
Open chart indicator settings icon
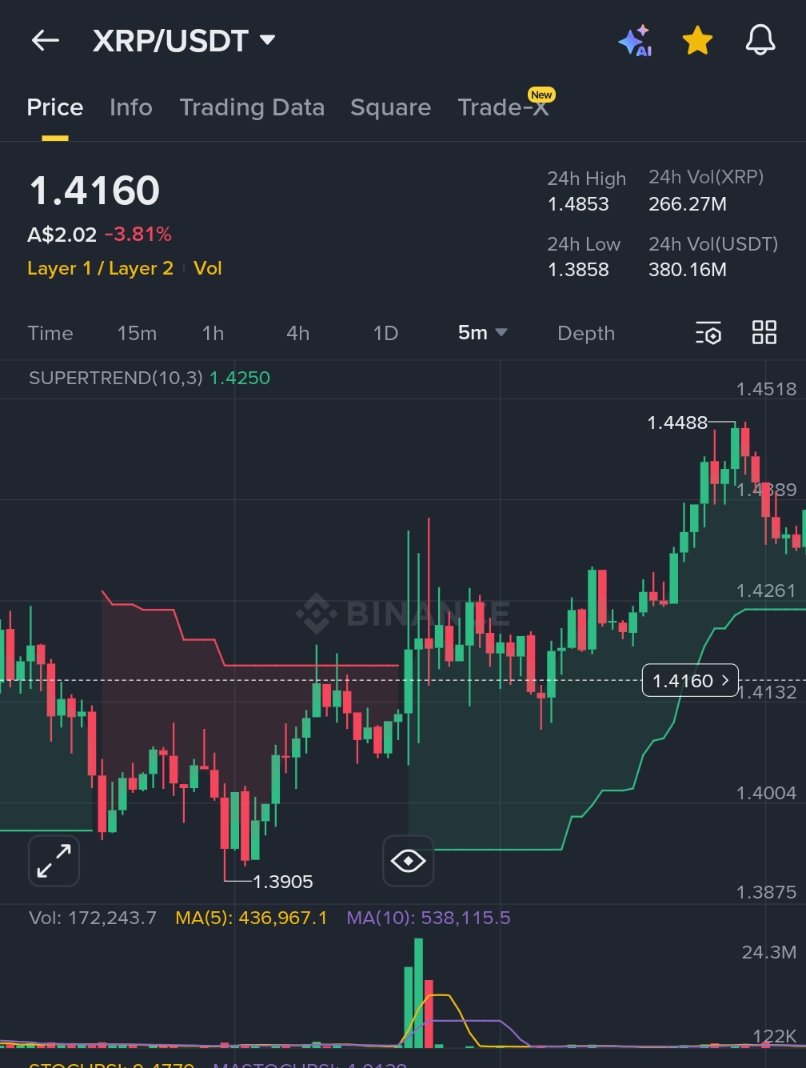pos(709,333)
